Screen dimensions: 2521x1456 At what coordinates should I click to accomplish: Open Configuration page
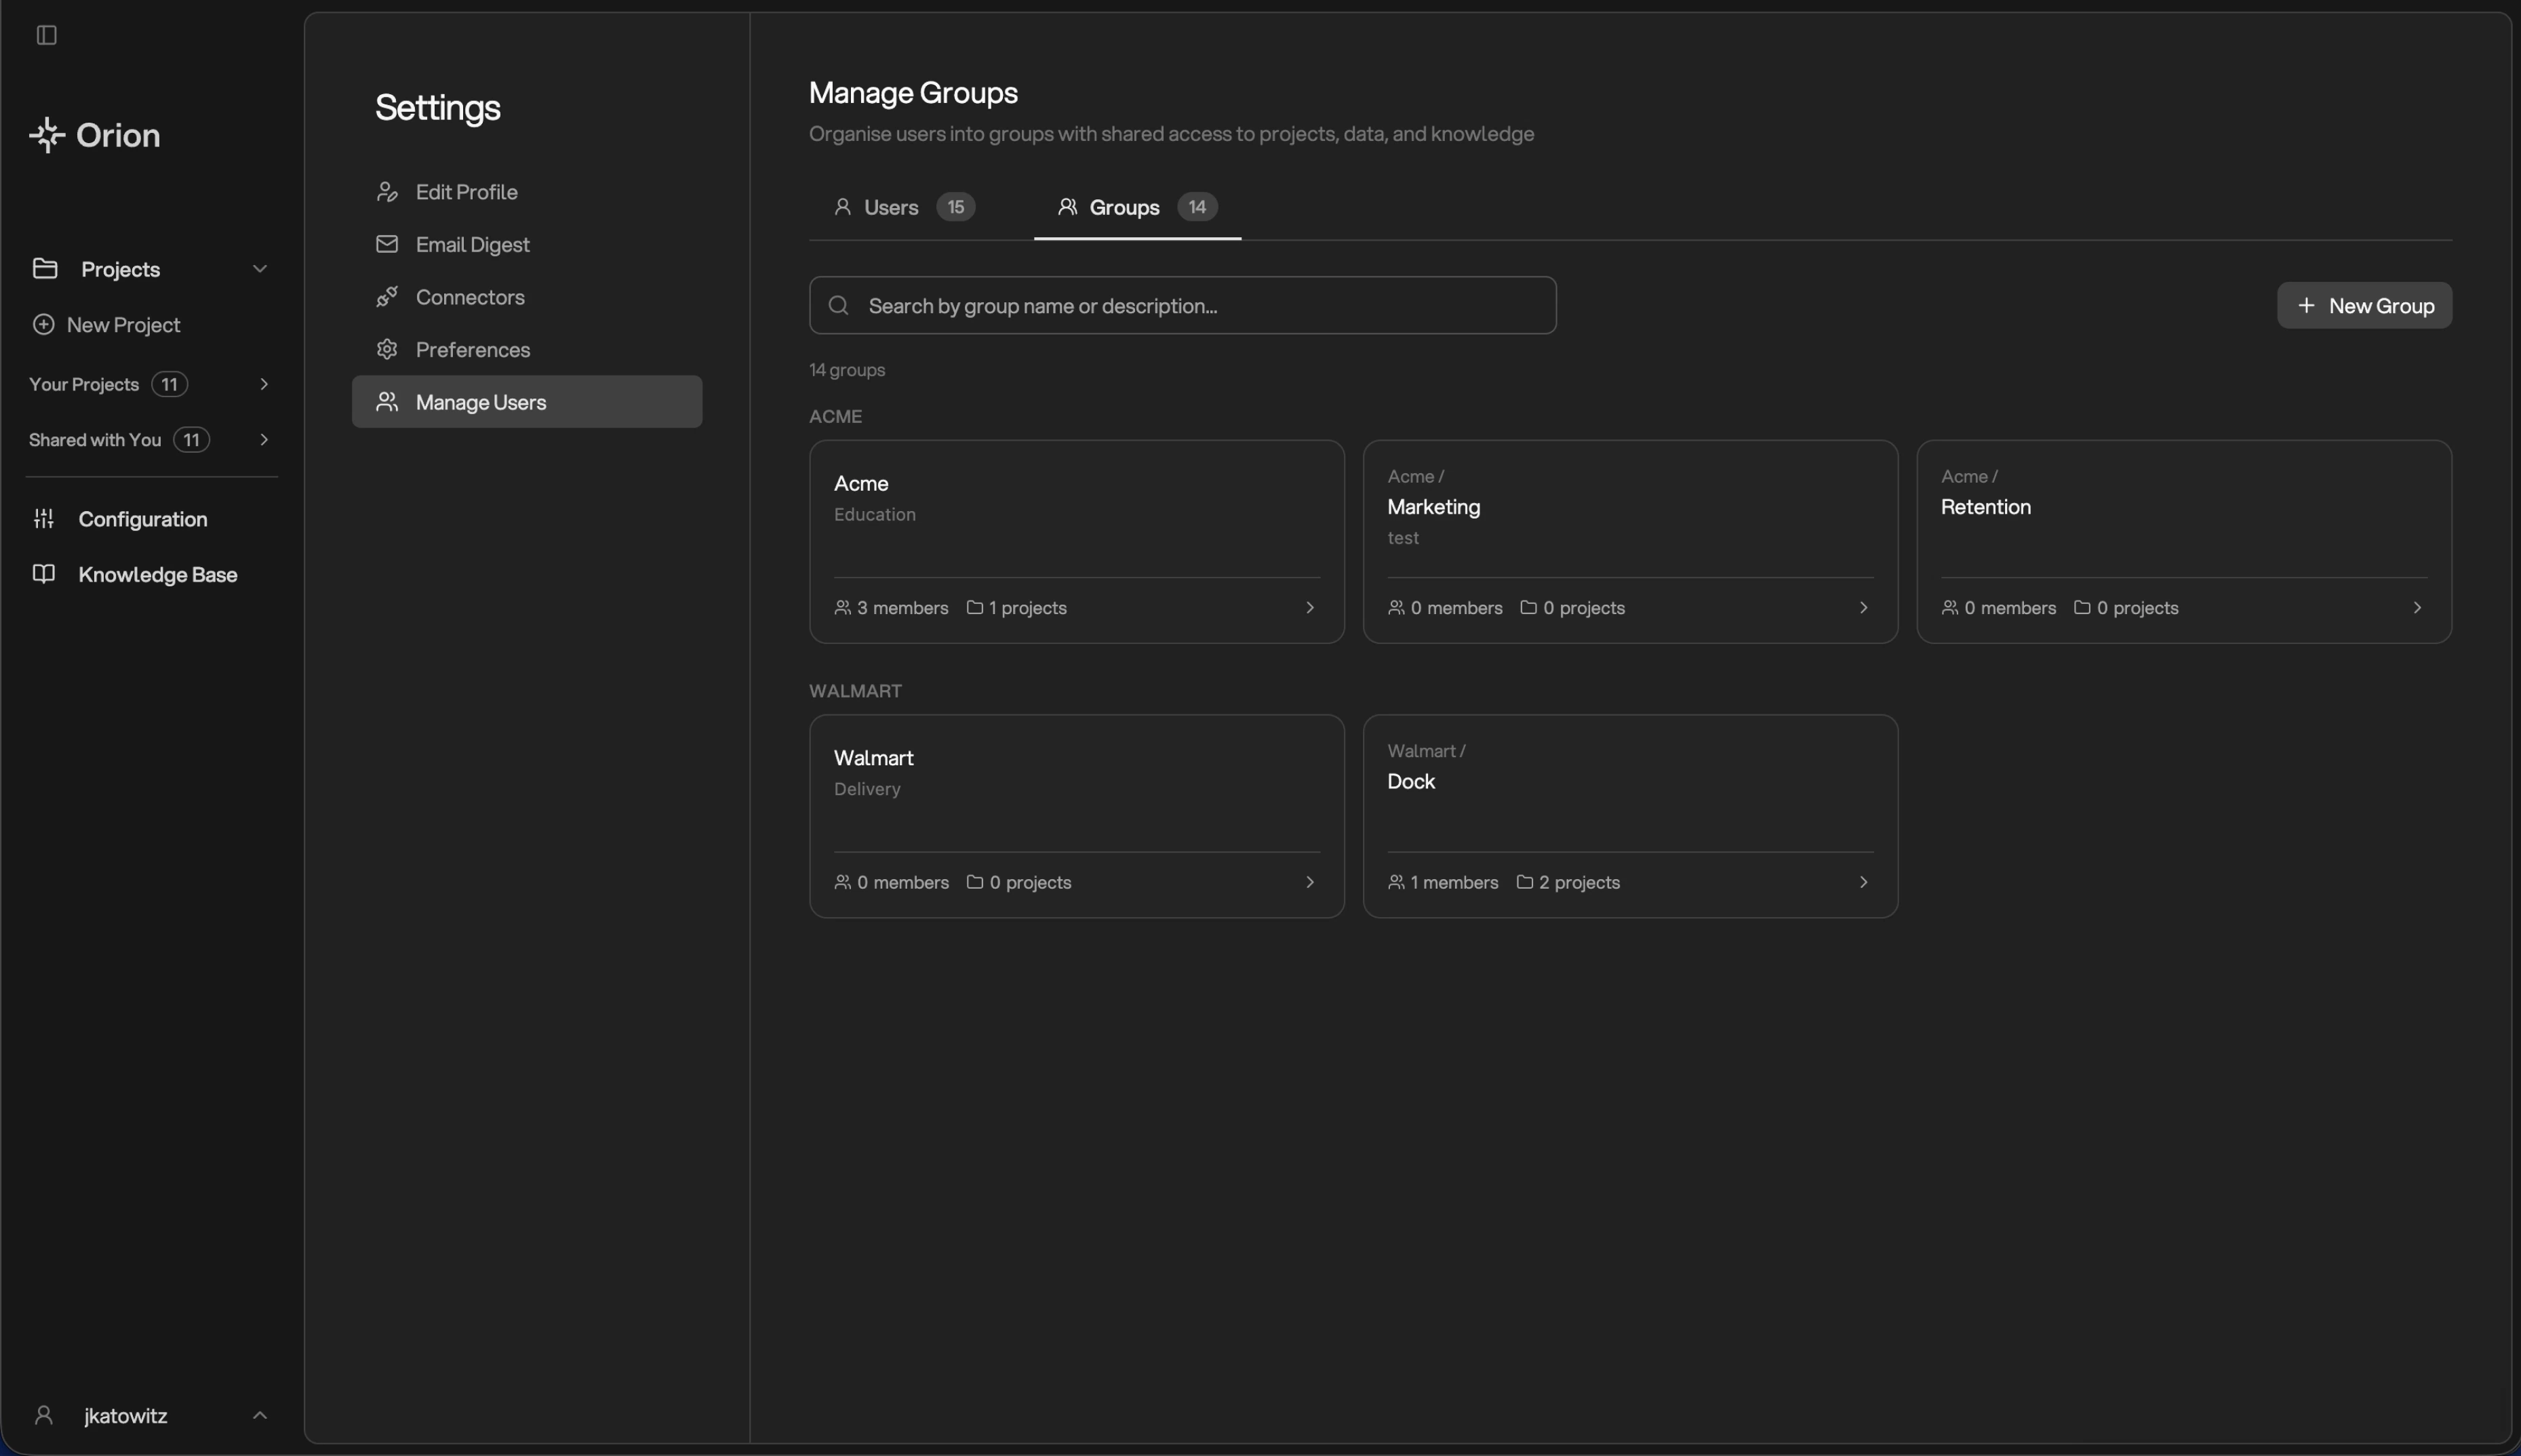point(143,518)
